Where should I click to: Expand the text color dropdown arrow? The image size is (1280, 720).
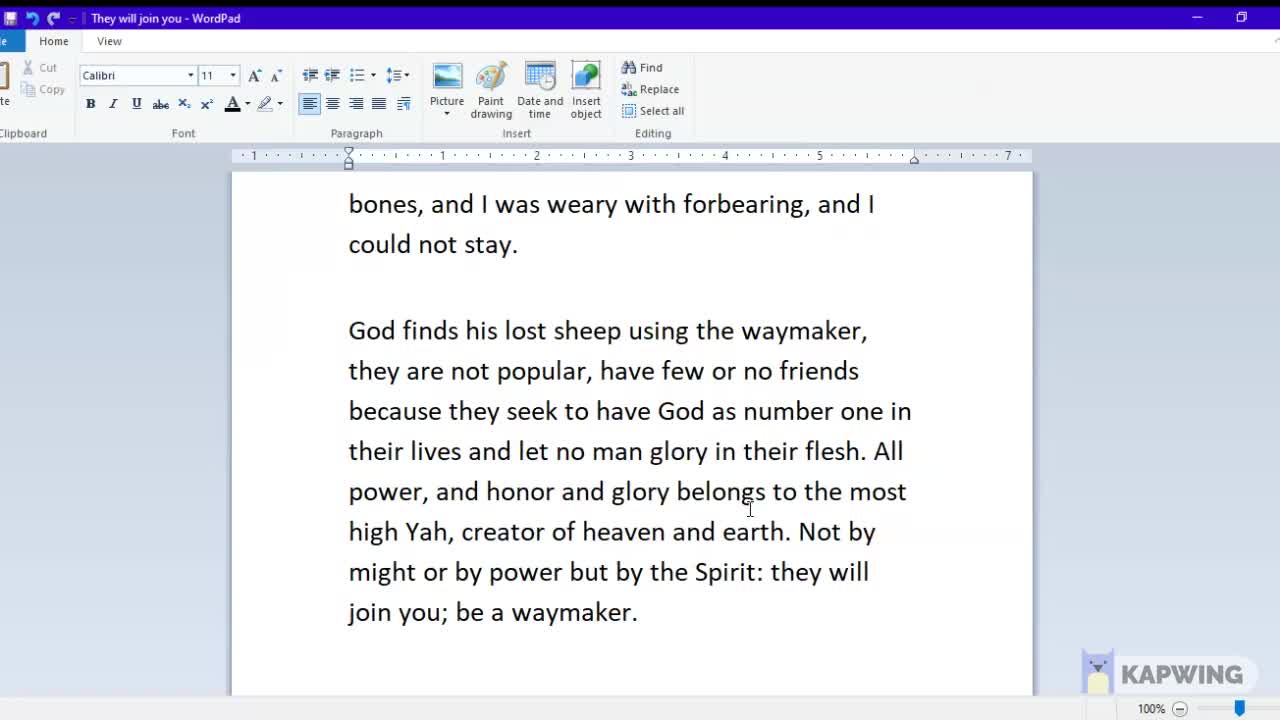[x=247, y=104]
